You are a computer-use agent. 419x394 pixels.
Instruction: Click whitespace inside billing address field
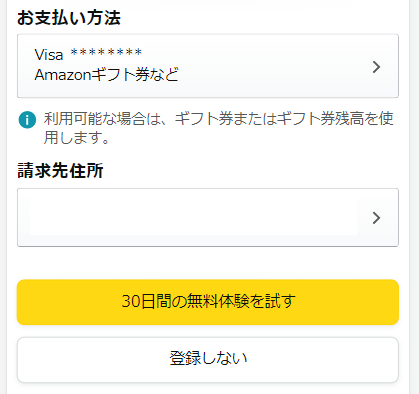click(x=193, y=217)
